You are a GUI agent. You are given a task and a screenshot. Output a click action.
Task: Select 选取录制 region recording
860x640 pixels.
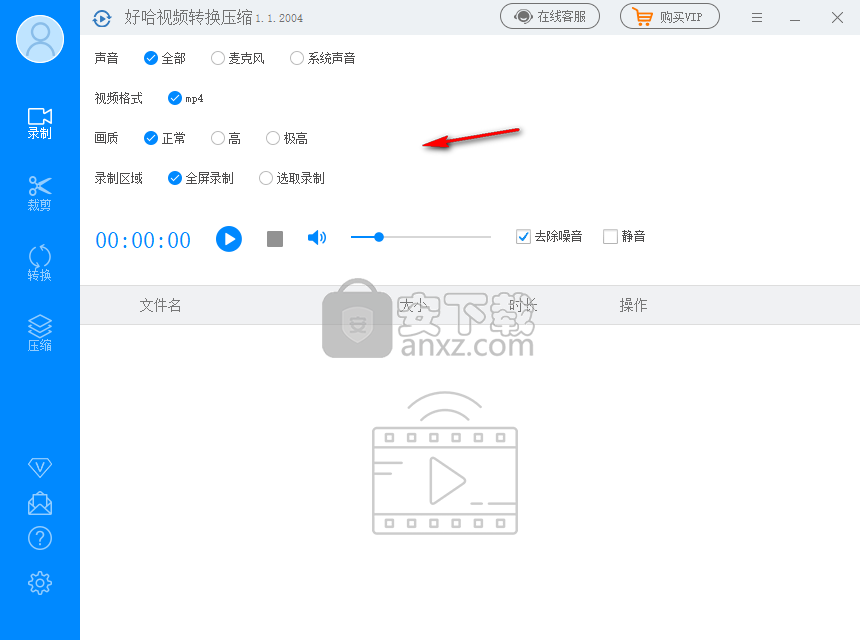(292, 178)
